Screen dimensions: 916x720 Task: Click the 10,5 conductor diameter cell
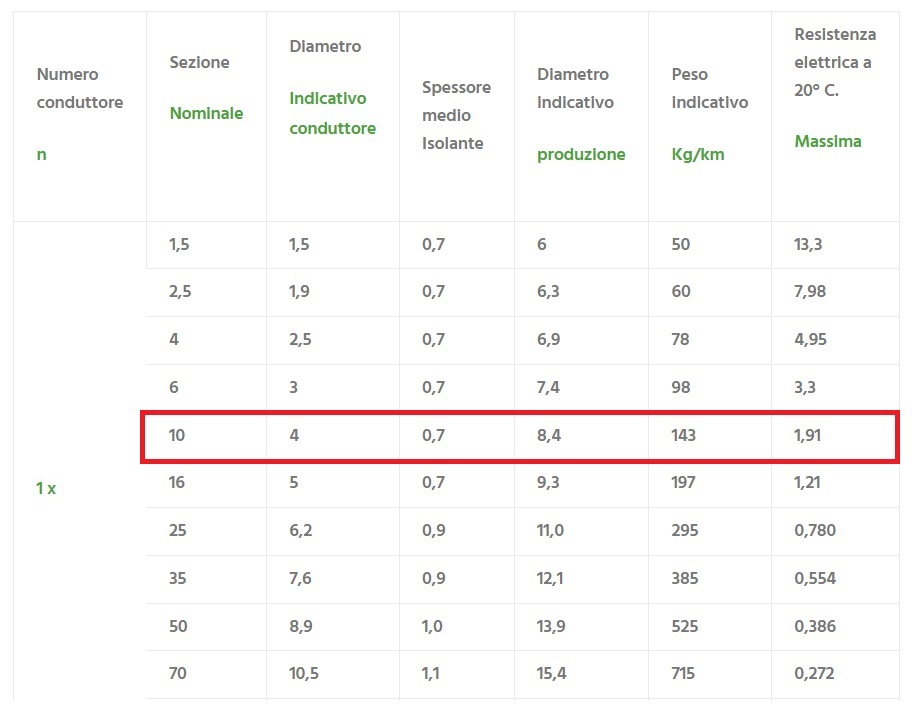tap(304, 674)
